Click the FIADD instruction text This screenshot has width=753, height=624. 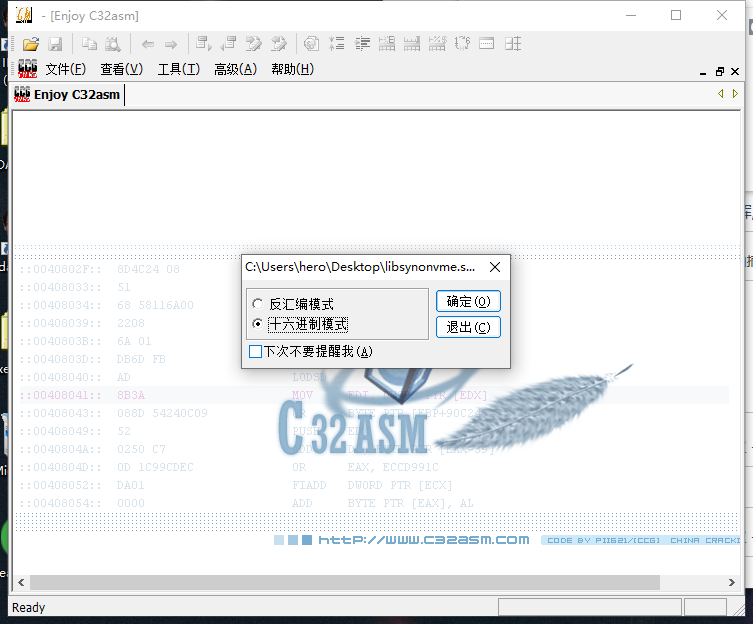coord(309,485)
